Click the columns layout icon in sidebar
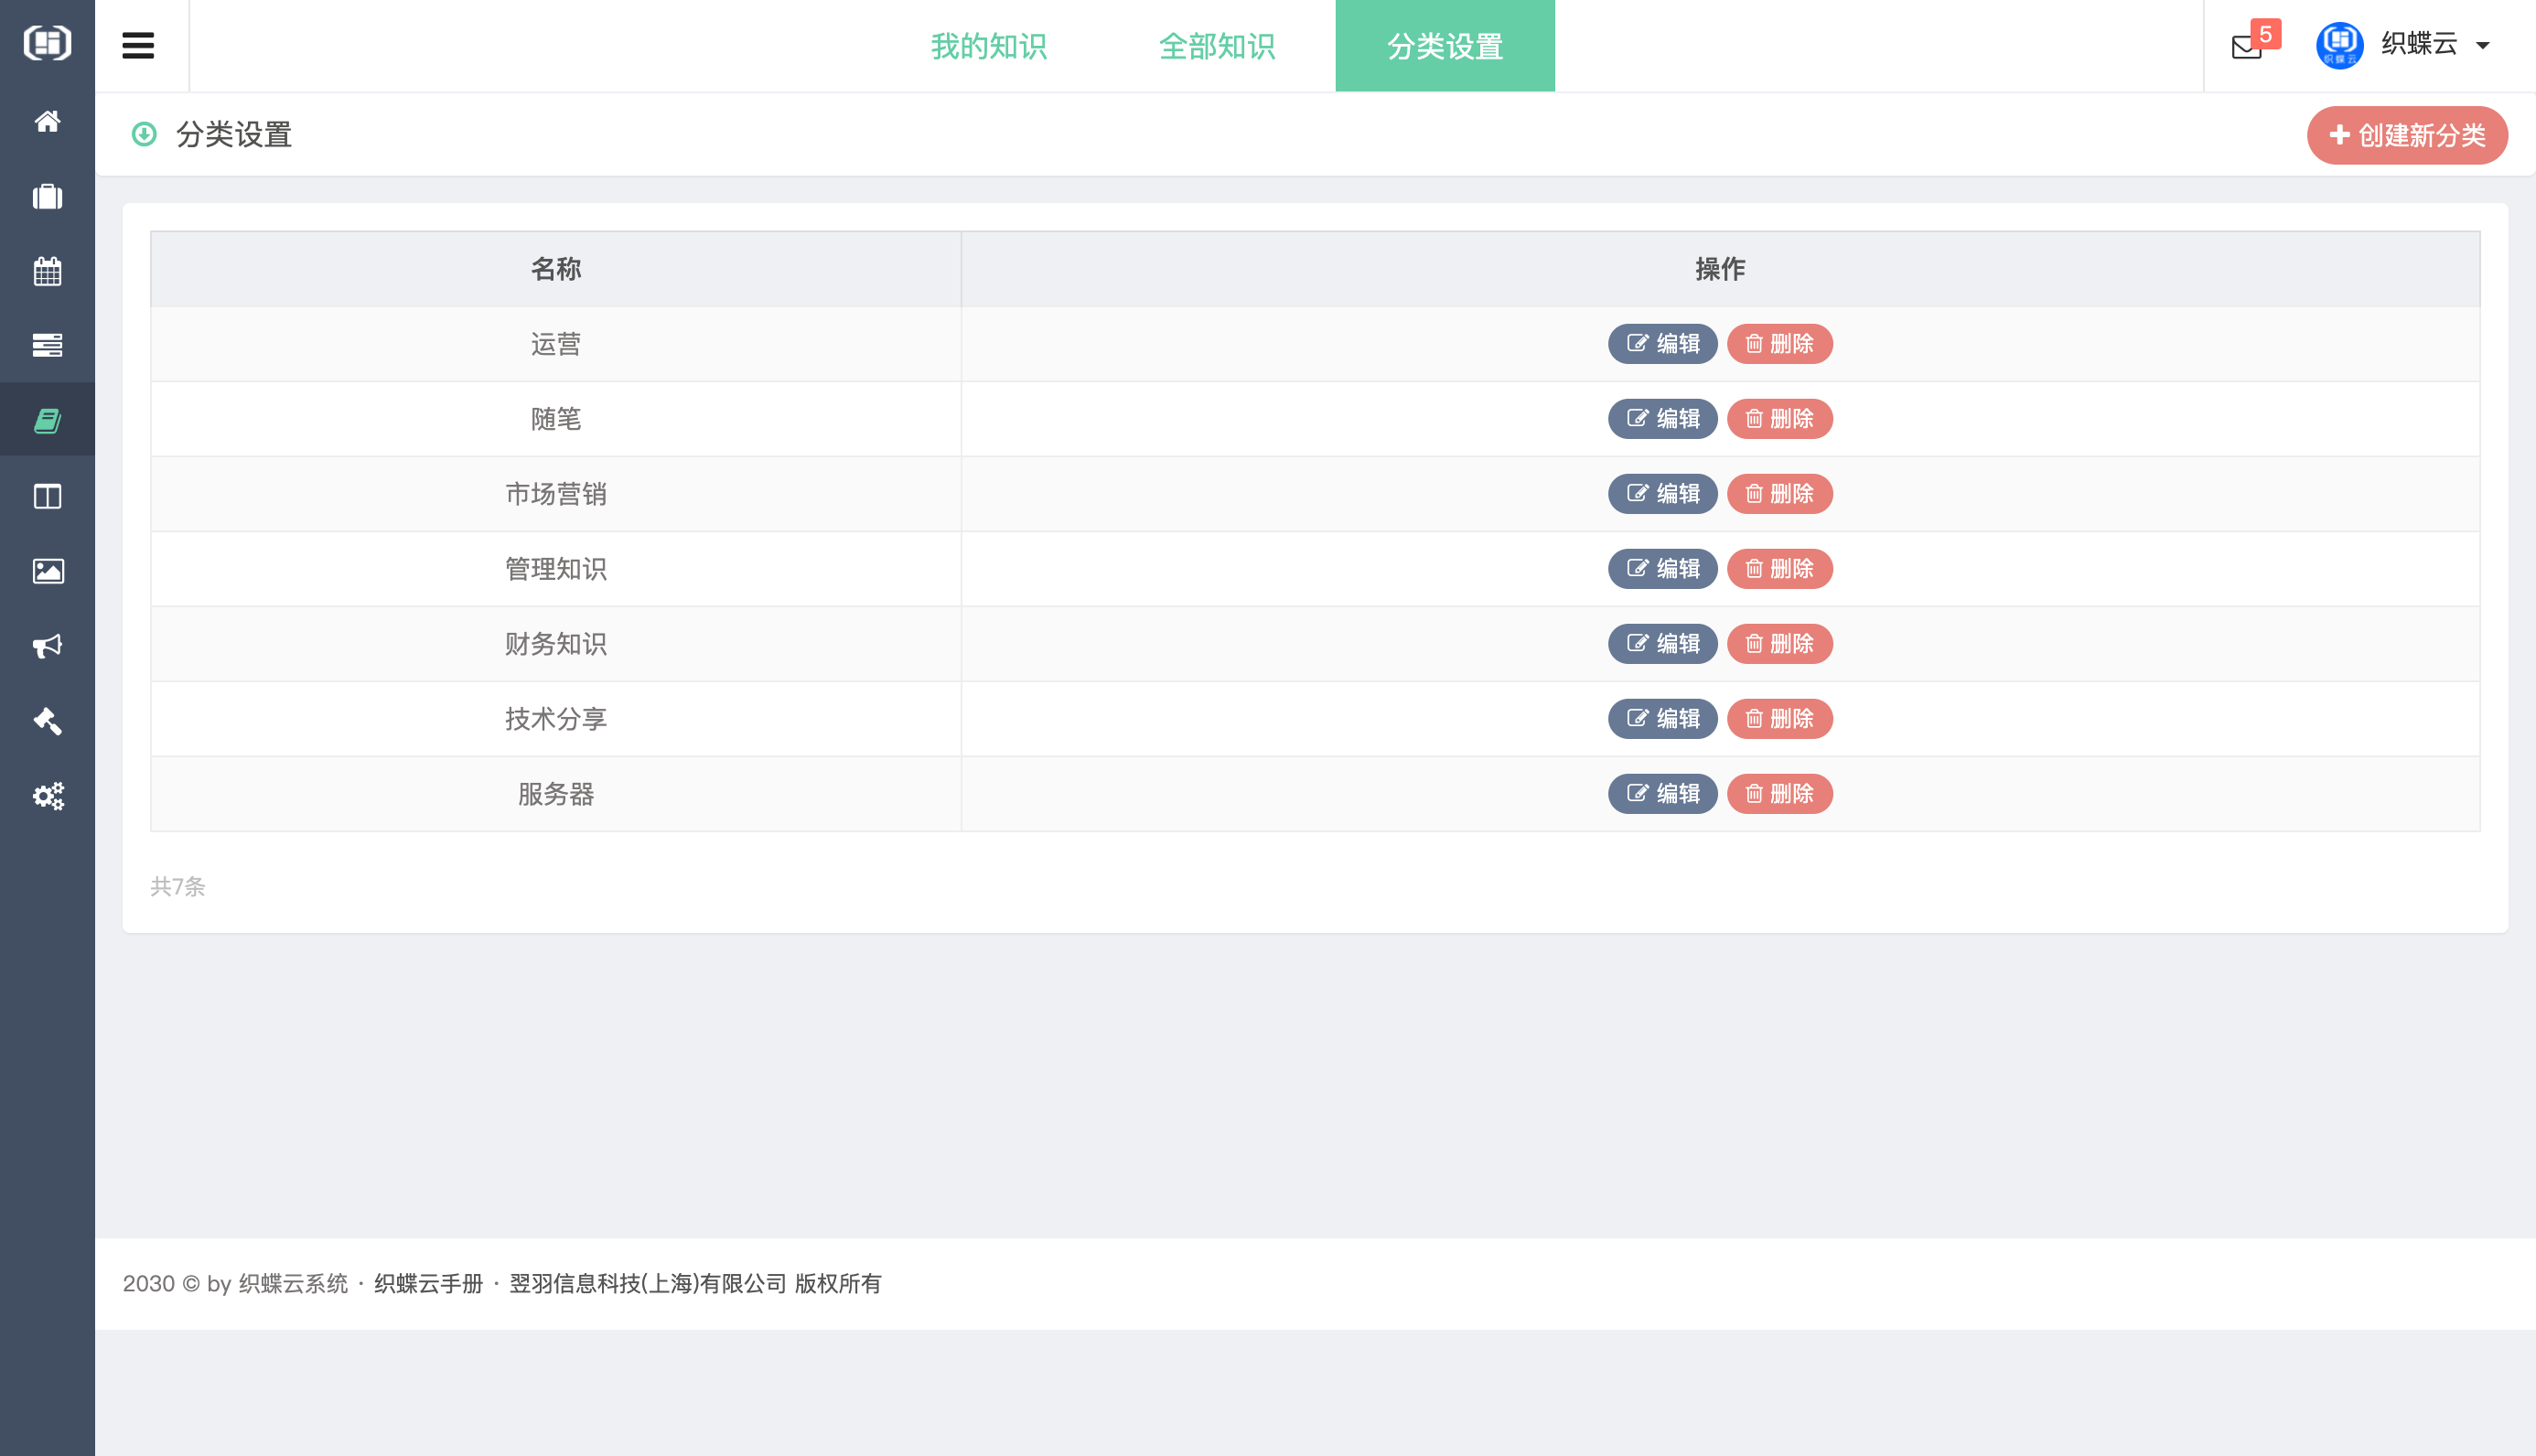The height and width of the screenshot is (1456, 2536). 47,496
